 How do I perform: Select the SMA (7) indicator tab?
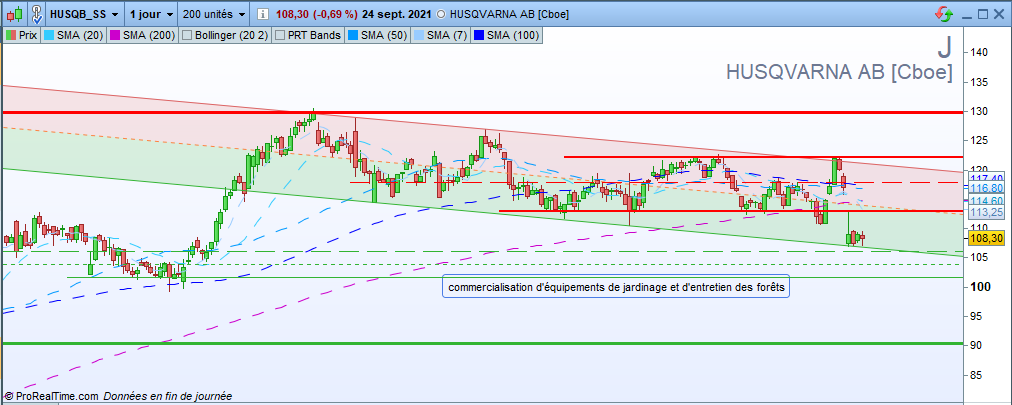(441, 35)
